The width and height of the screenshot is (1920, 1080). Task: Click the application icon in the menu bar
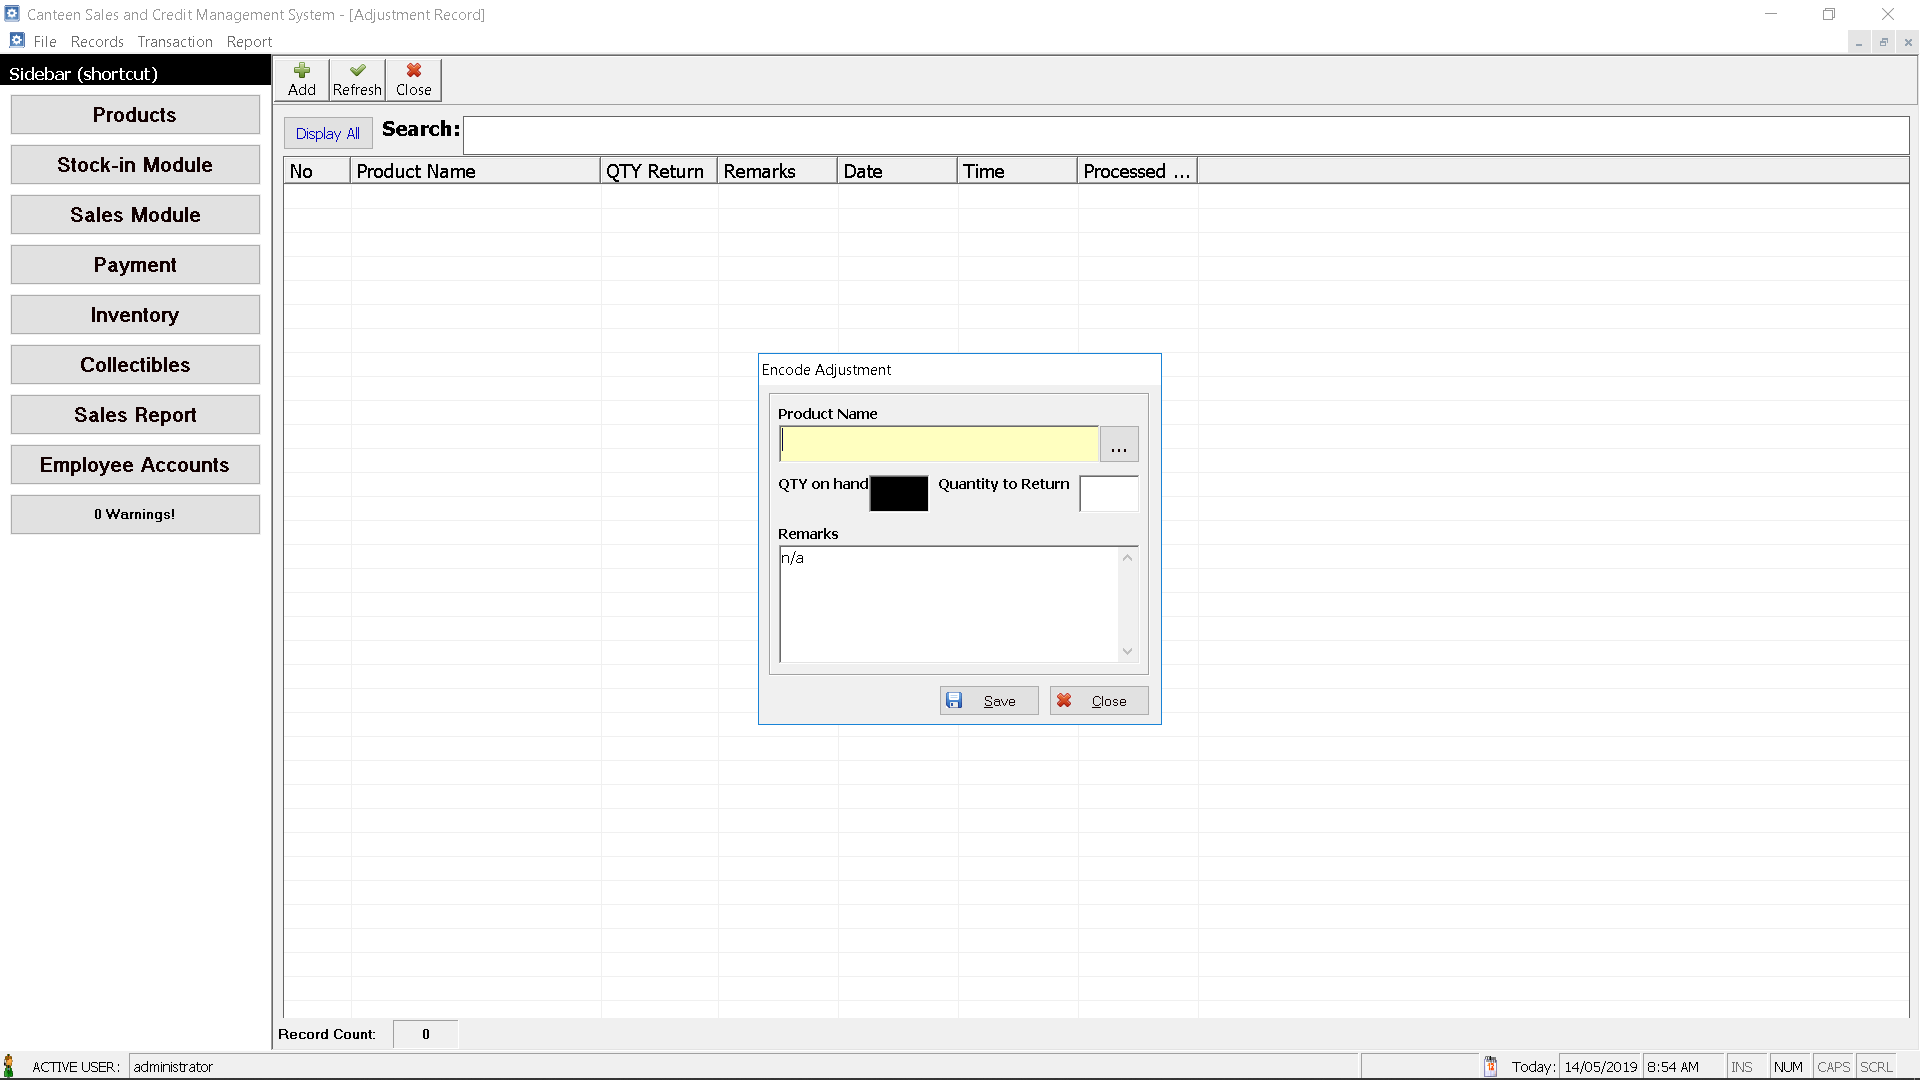pyautogui.click(x=17, y=40)
